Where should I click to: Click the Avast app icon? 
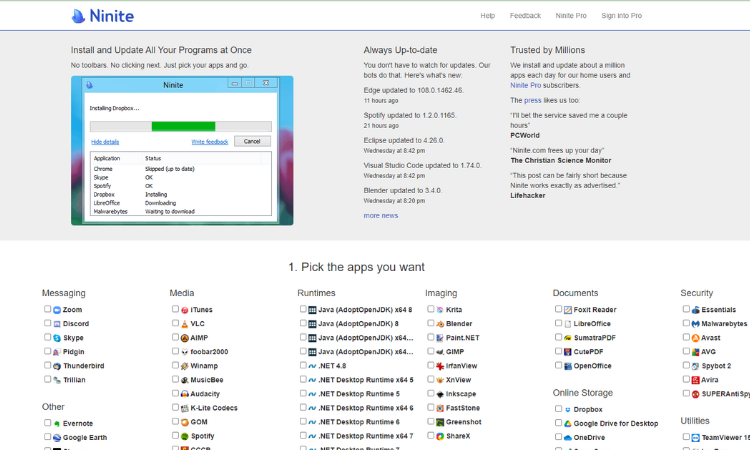[x=695, y=338]
